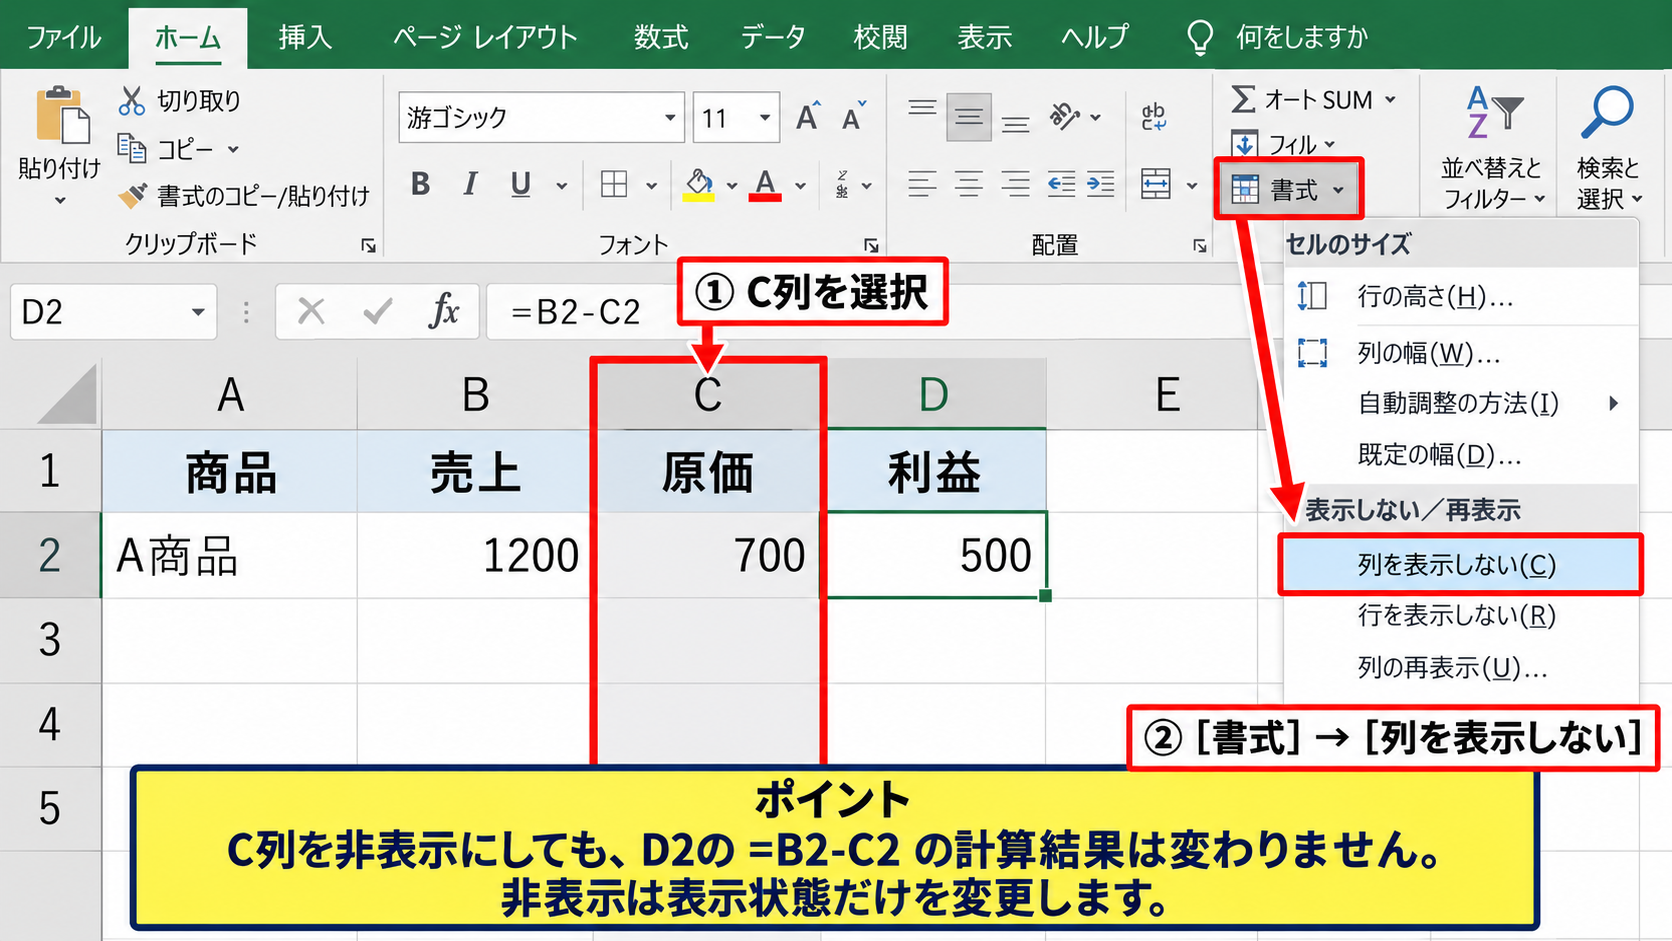Click the Wrap Text icon
Image resolution: width=1672 pixels, height=941 pixels.
point(1154,117)
